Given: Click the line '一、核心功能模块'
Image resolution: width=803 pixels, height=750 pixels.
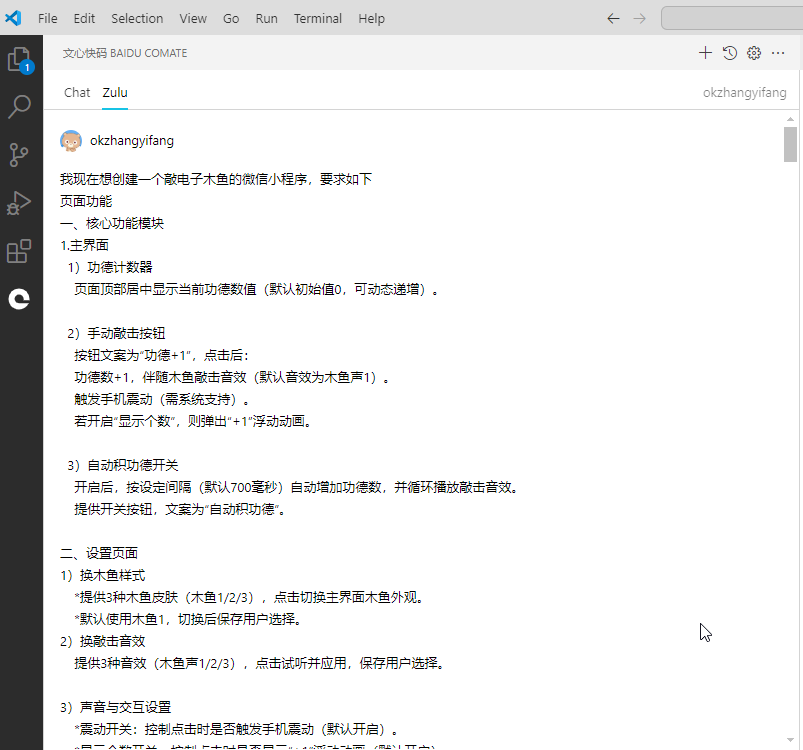Looking at the screenshot, I should coord(112,223).
